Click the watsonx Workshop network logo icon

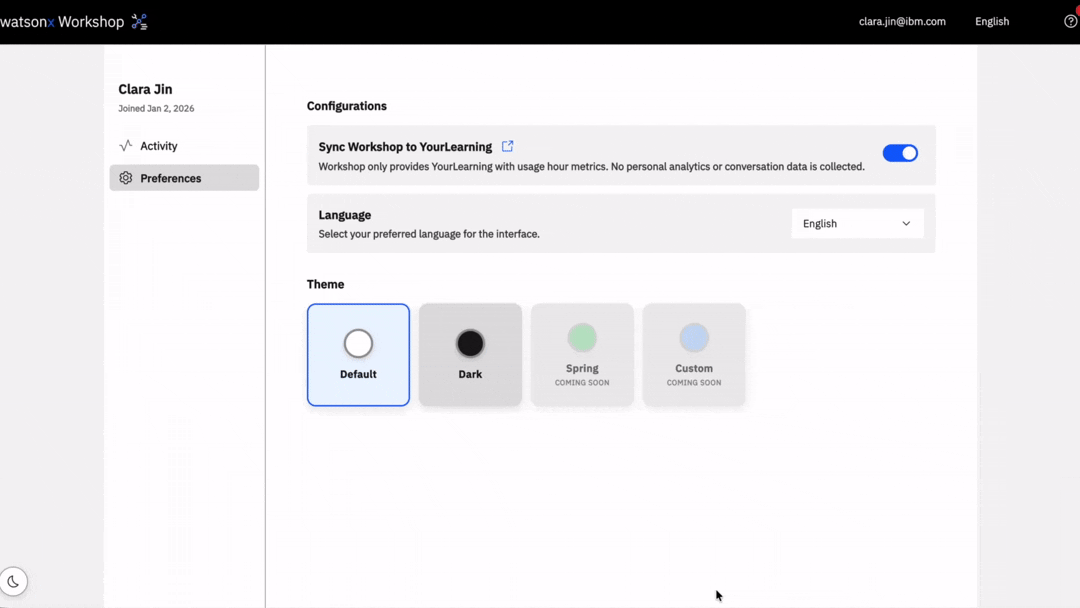[x=139, y=22]
